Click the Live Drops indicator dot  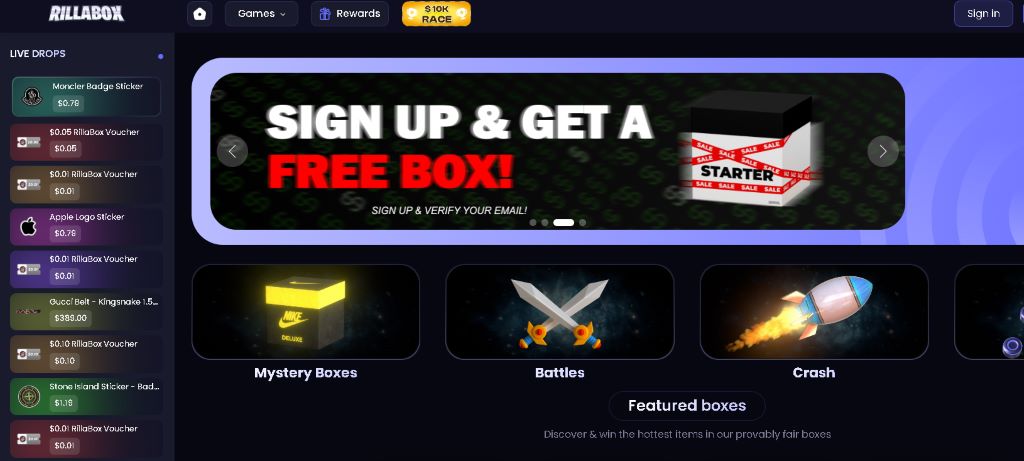click(161, 56)
